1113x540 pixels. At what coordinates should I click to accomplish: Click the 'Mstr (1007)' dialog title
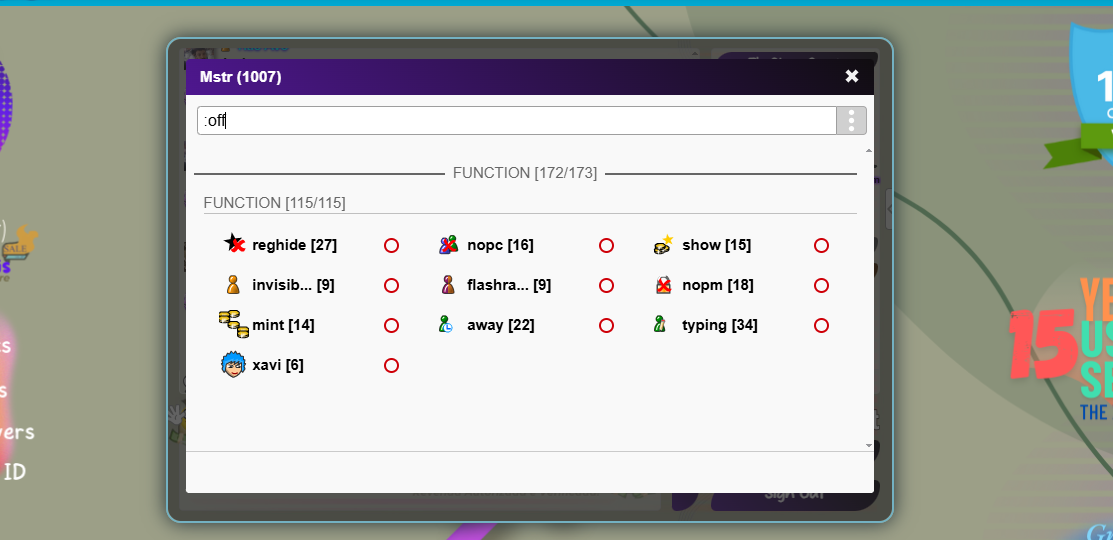pyautogui.click(x=241, y=77)
